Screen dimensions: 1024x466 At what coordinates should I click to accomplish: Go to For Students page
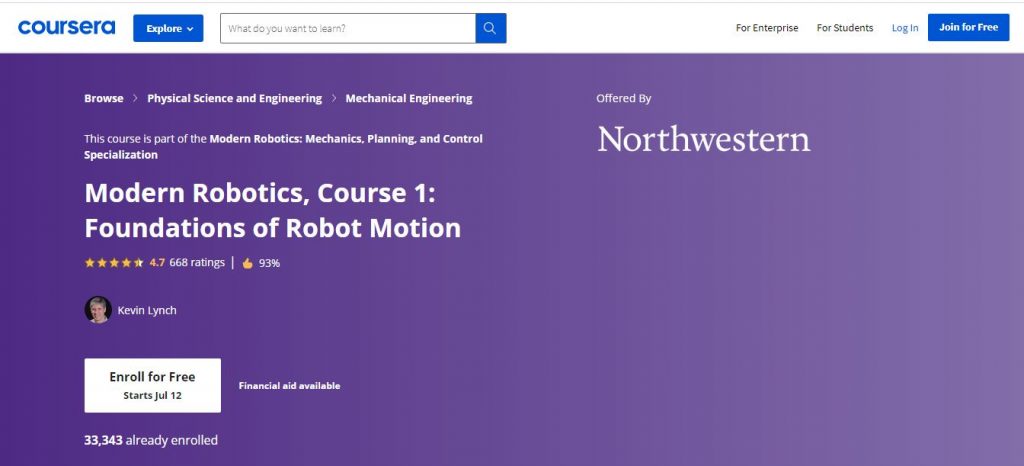coord(844,28)
